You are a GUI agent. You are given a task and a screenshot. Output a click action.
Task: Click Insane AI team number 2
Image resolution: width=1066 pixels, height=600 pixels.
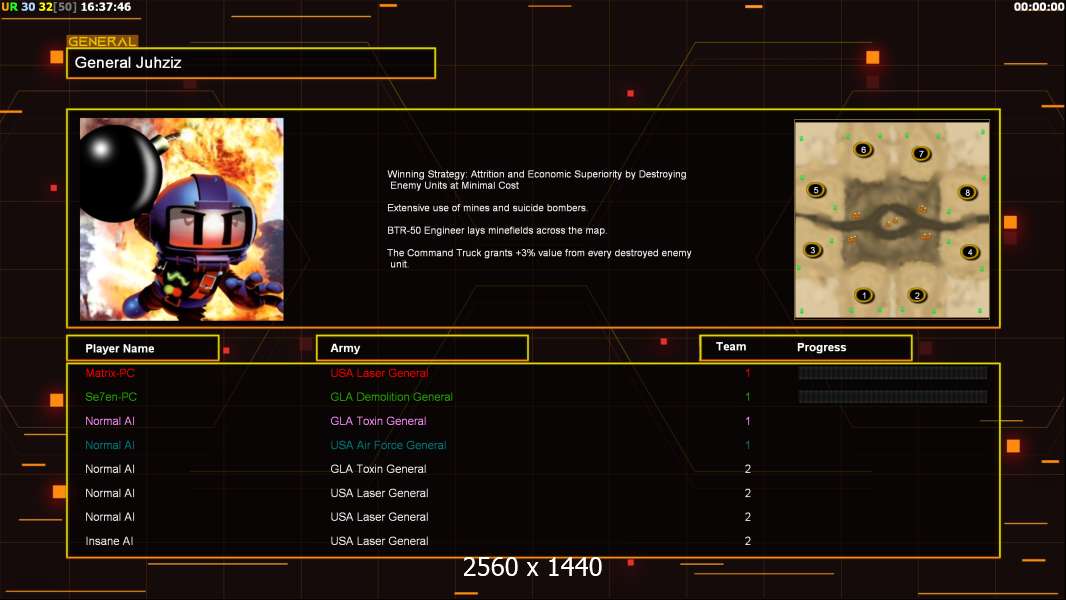coord(748,542)
